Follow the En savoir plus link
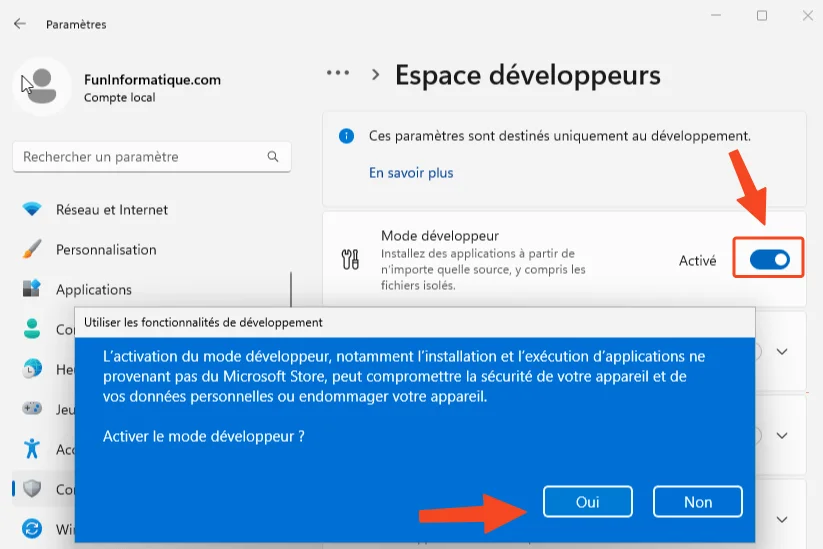This screenshot has height=549, width=823. 411,173
